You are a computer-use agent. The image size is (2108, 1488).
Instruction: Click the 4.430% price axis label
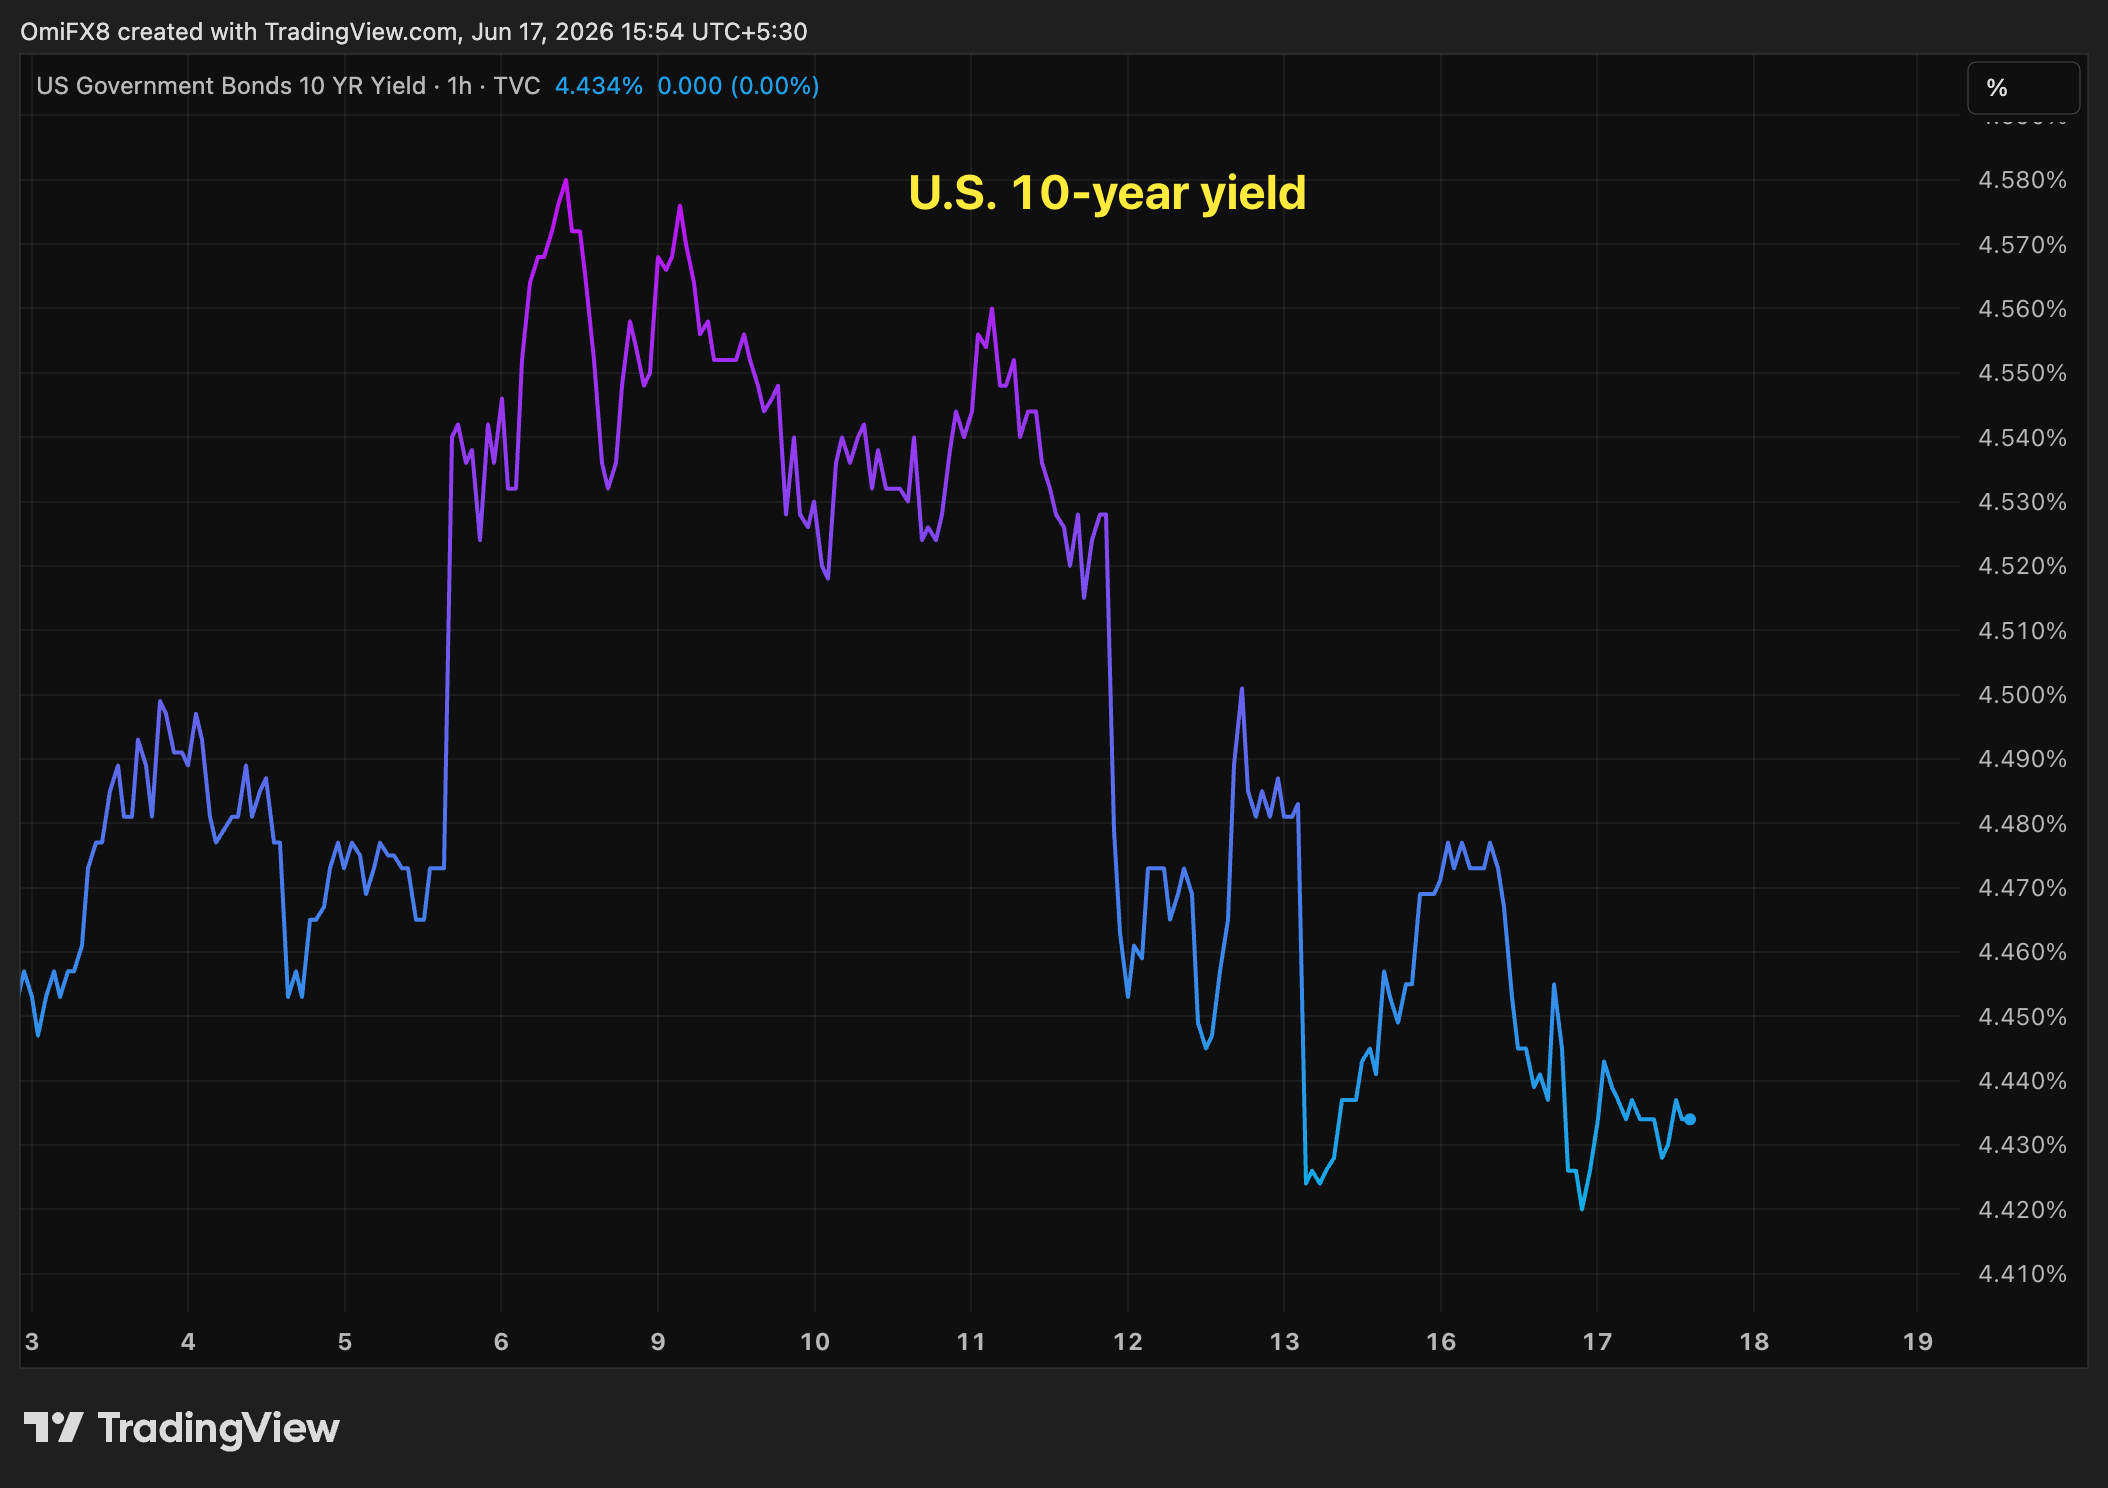(2022, 1145)
